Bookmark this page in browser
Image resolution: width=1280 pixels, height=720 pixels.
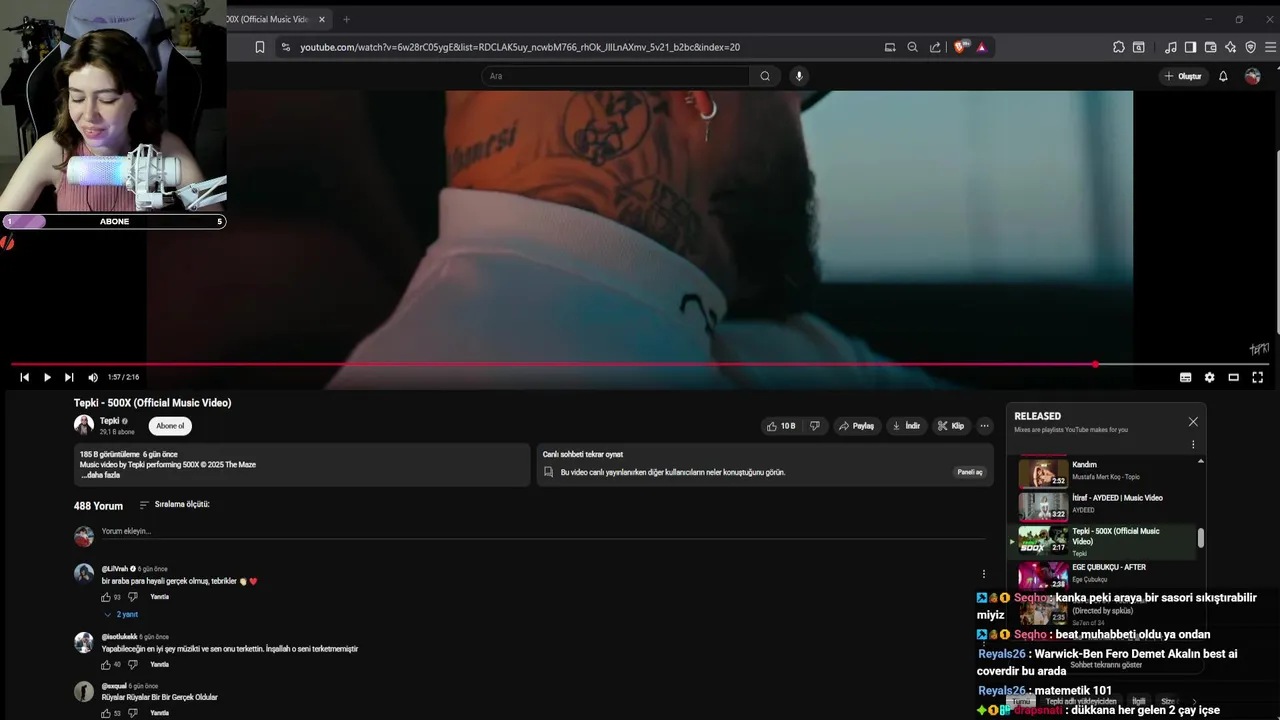pyautogui.click(x=260, y=47)
